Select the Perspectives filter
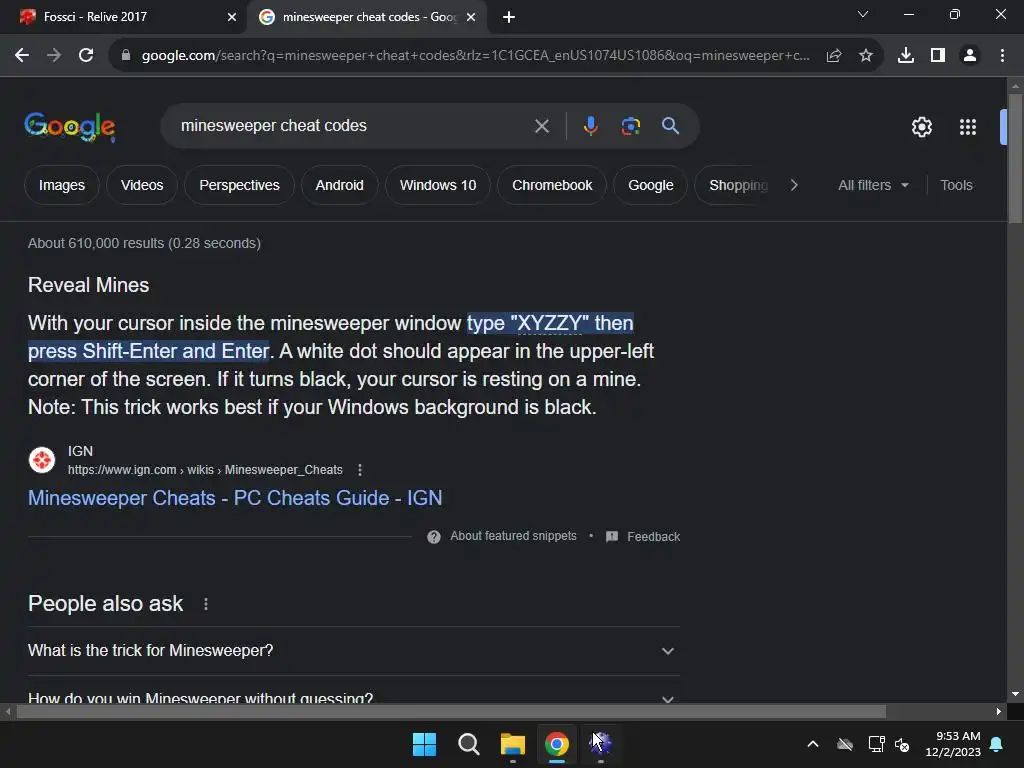Image resolution: width=1024 pixels, height=768 pixels. (239, 185)
